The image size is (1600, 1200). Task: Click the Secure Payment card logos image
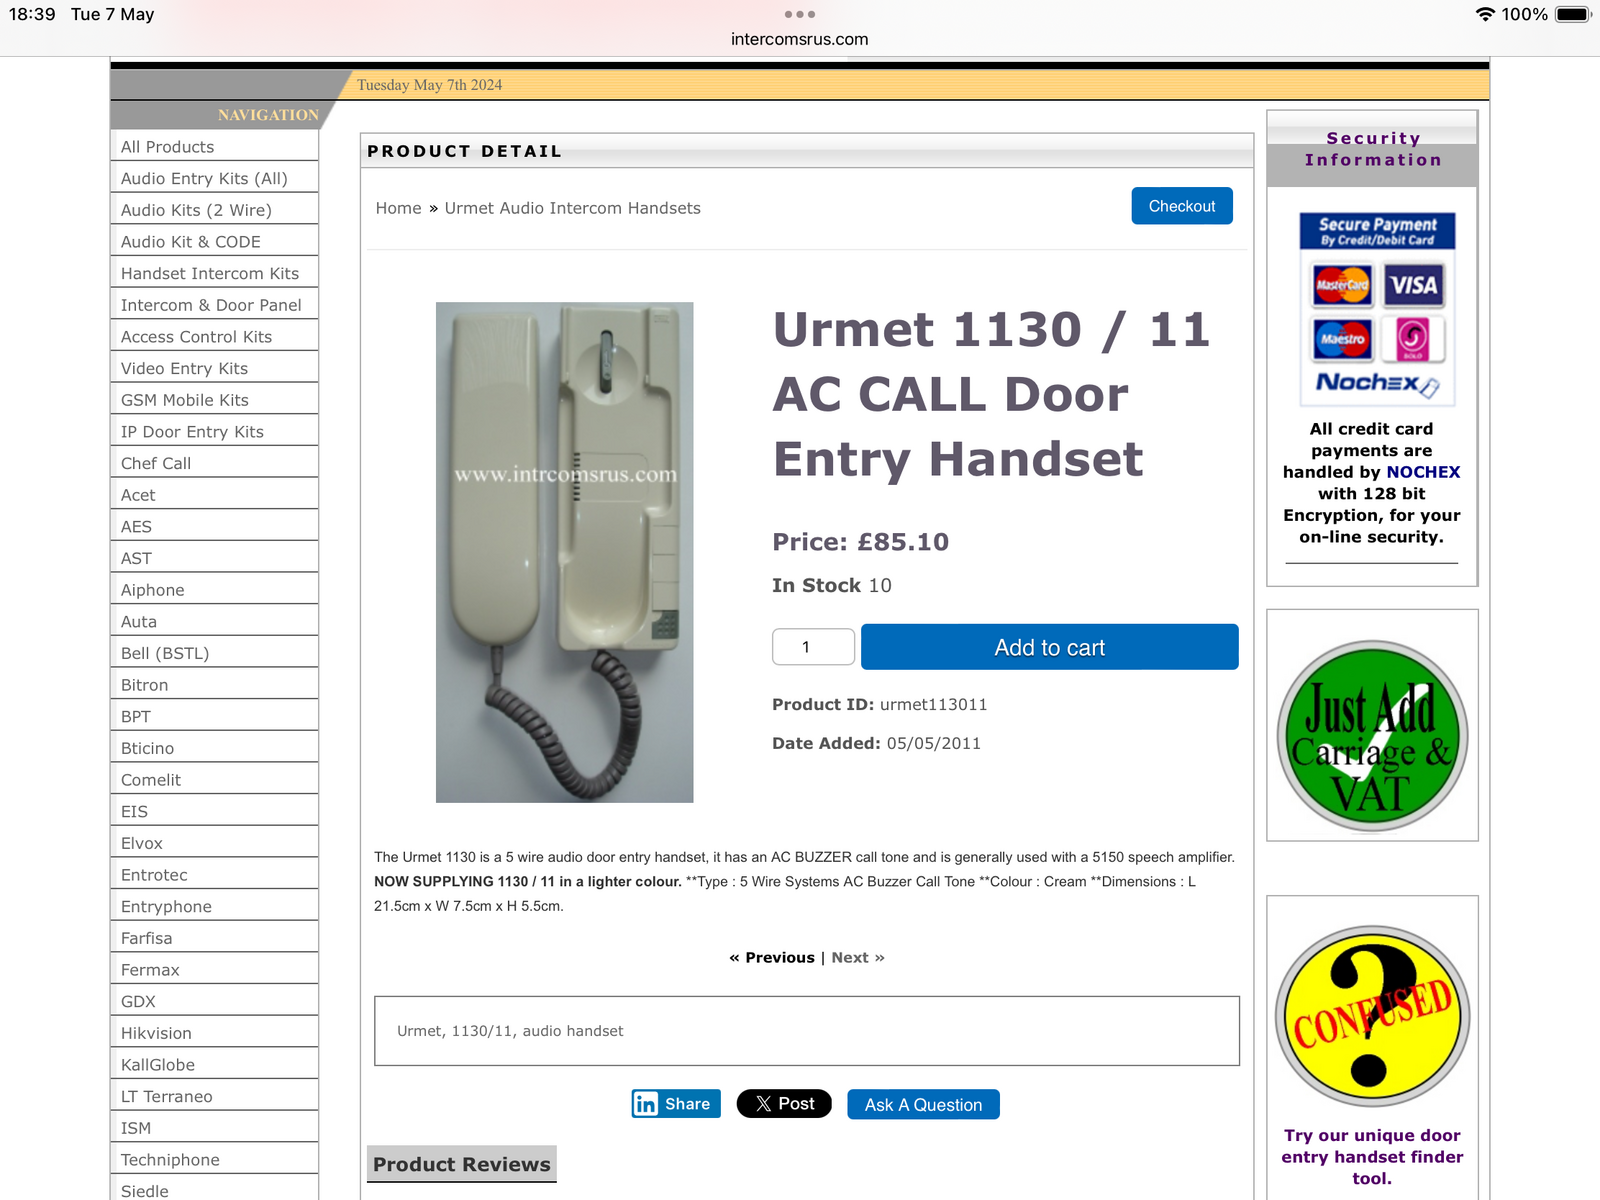point(1377,308)
